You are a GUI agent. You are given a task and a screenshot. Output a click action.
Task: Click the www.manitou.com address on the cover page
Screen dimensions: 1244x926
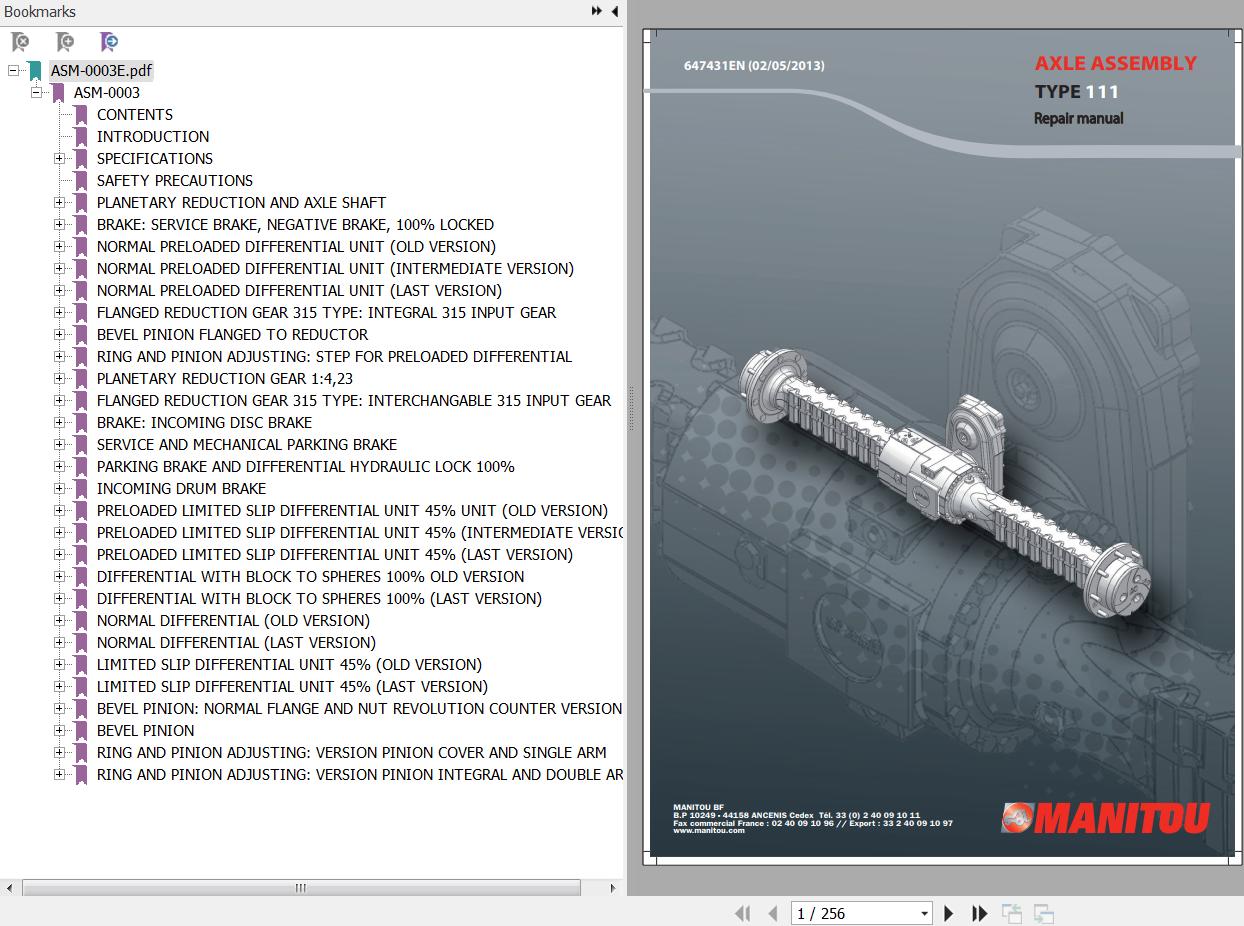coord(709,831)
